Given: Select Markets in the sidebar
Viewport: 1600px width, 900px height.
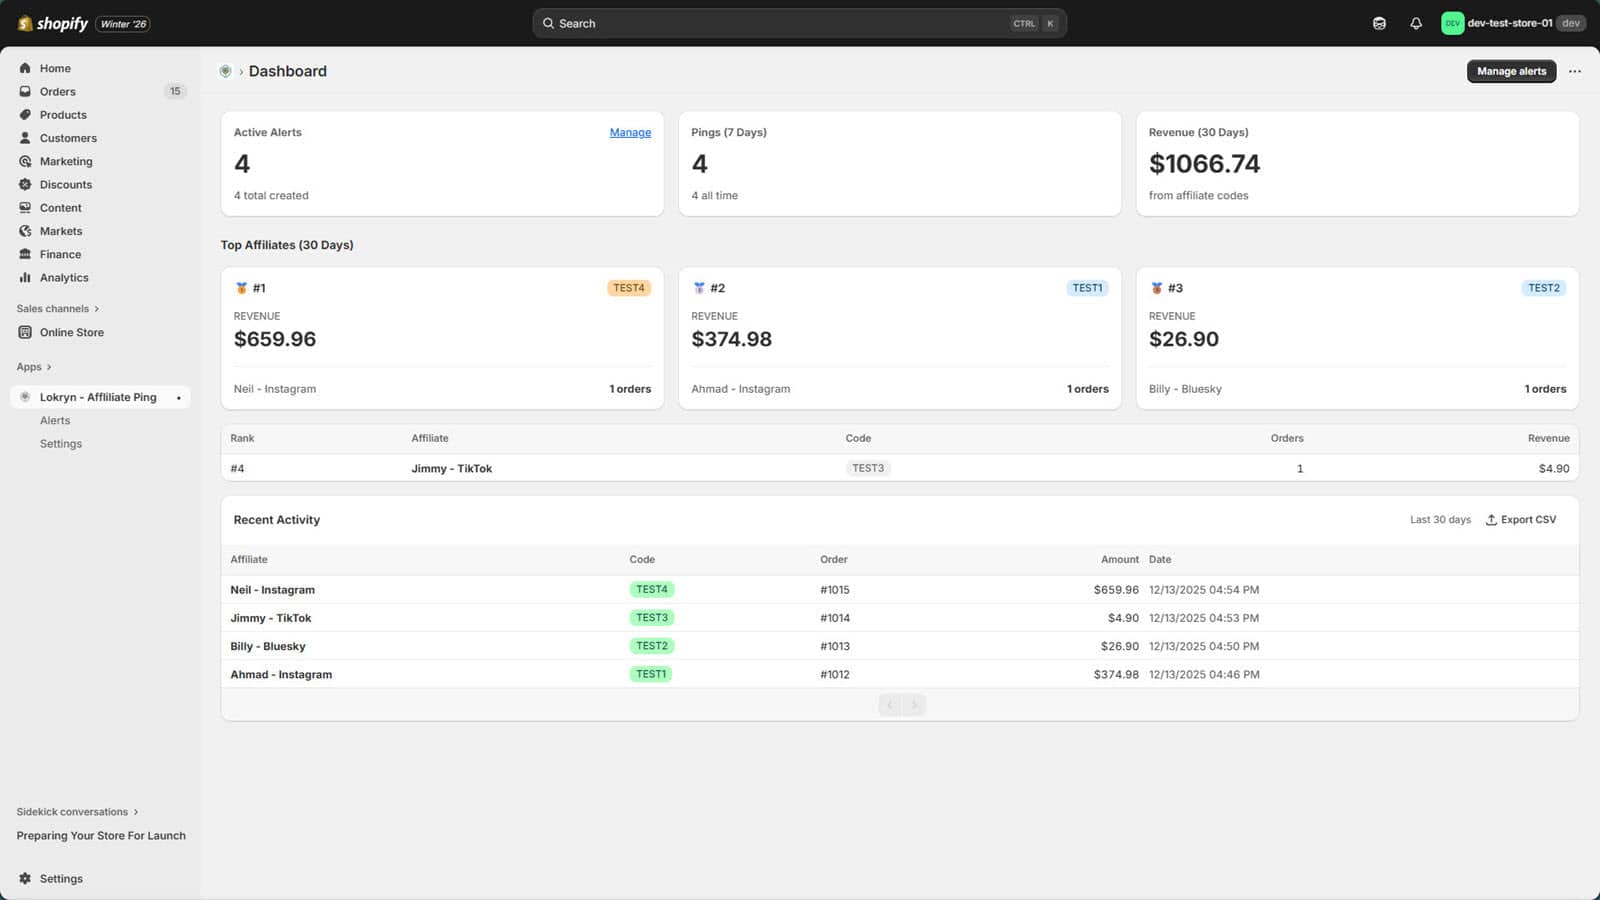Looking at the screenshot, I should pos(60,231).
